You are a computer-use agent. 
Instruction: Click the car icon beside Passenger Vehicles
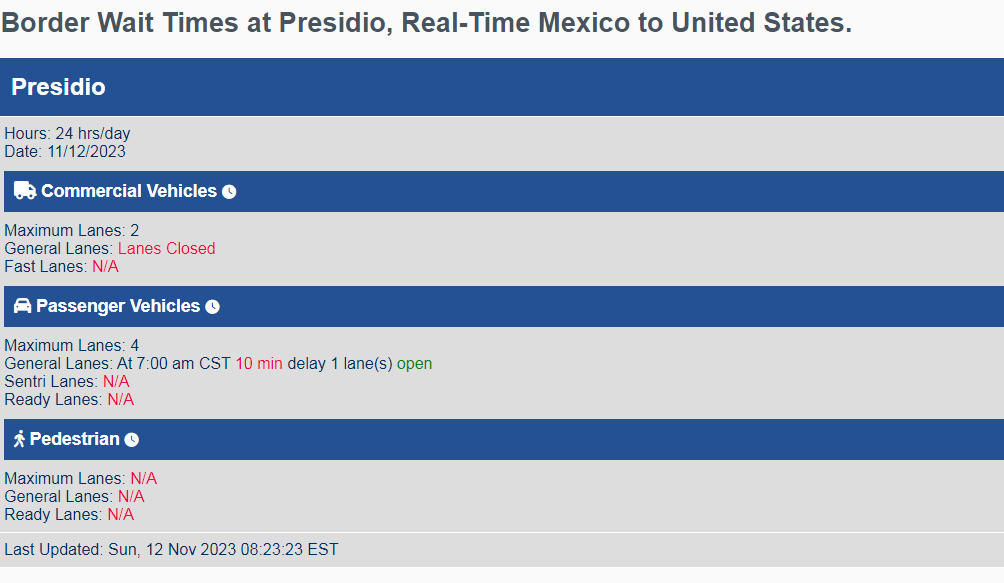click(21, 306)
